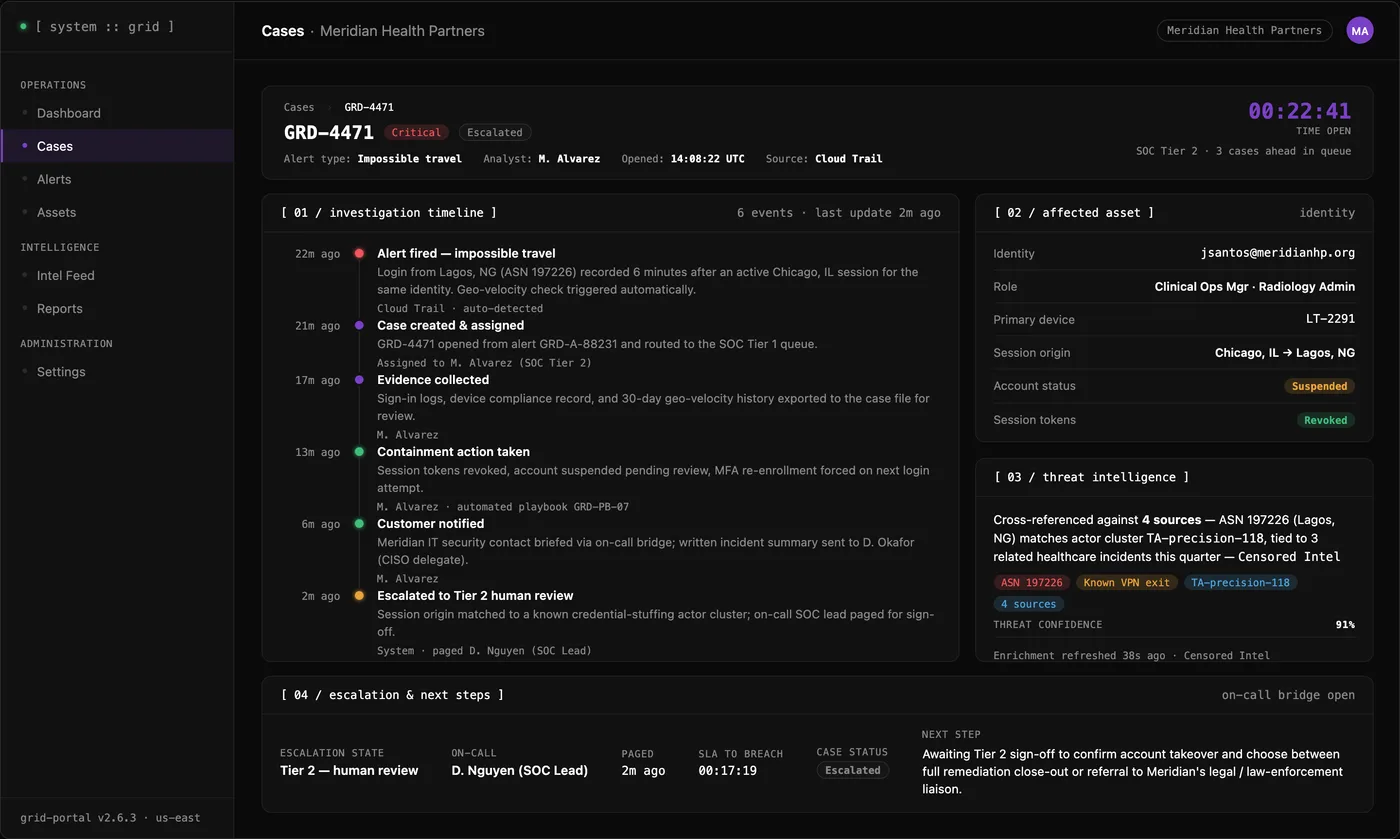This screenshot has height=839, width=1400.
Task: Click the MA user avatar
Action: pos(1360,31)
